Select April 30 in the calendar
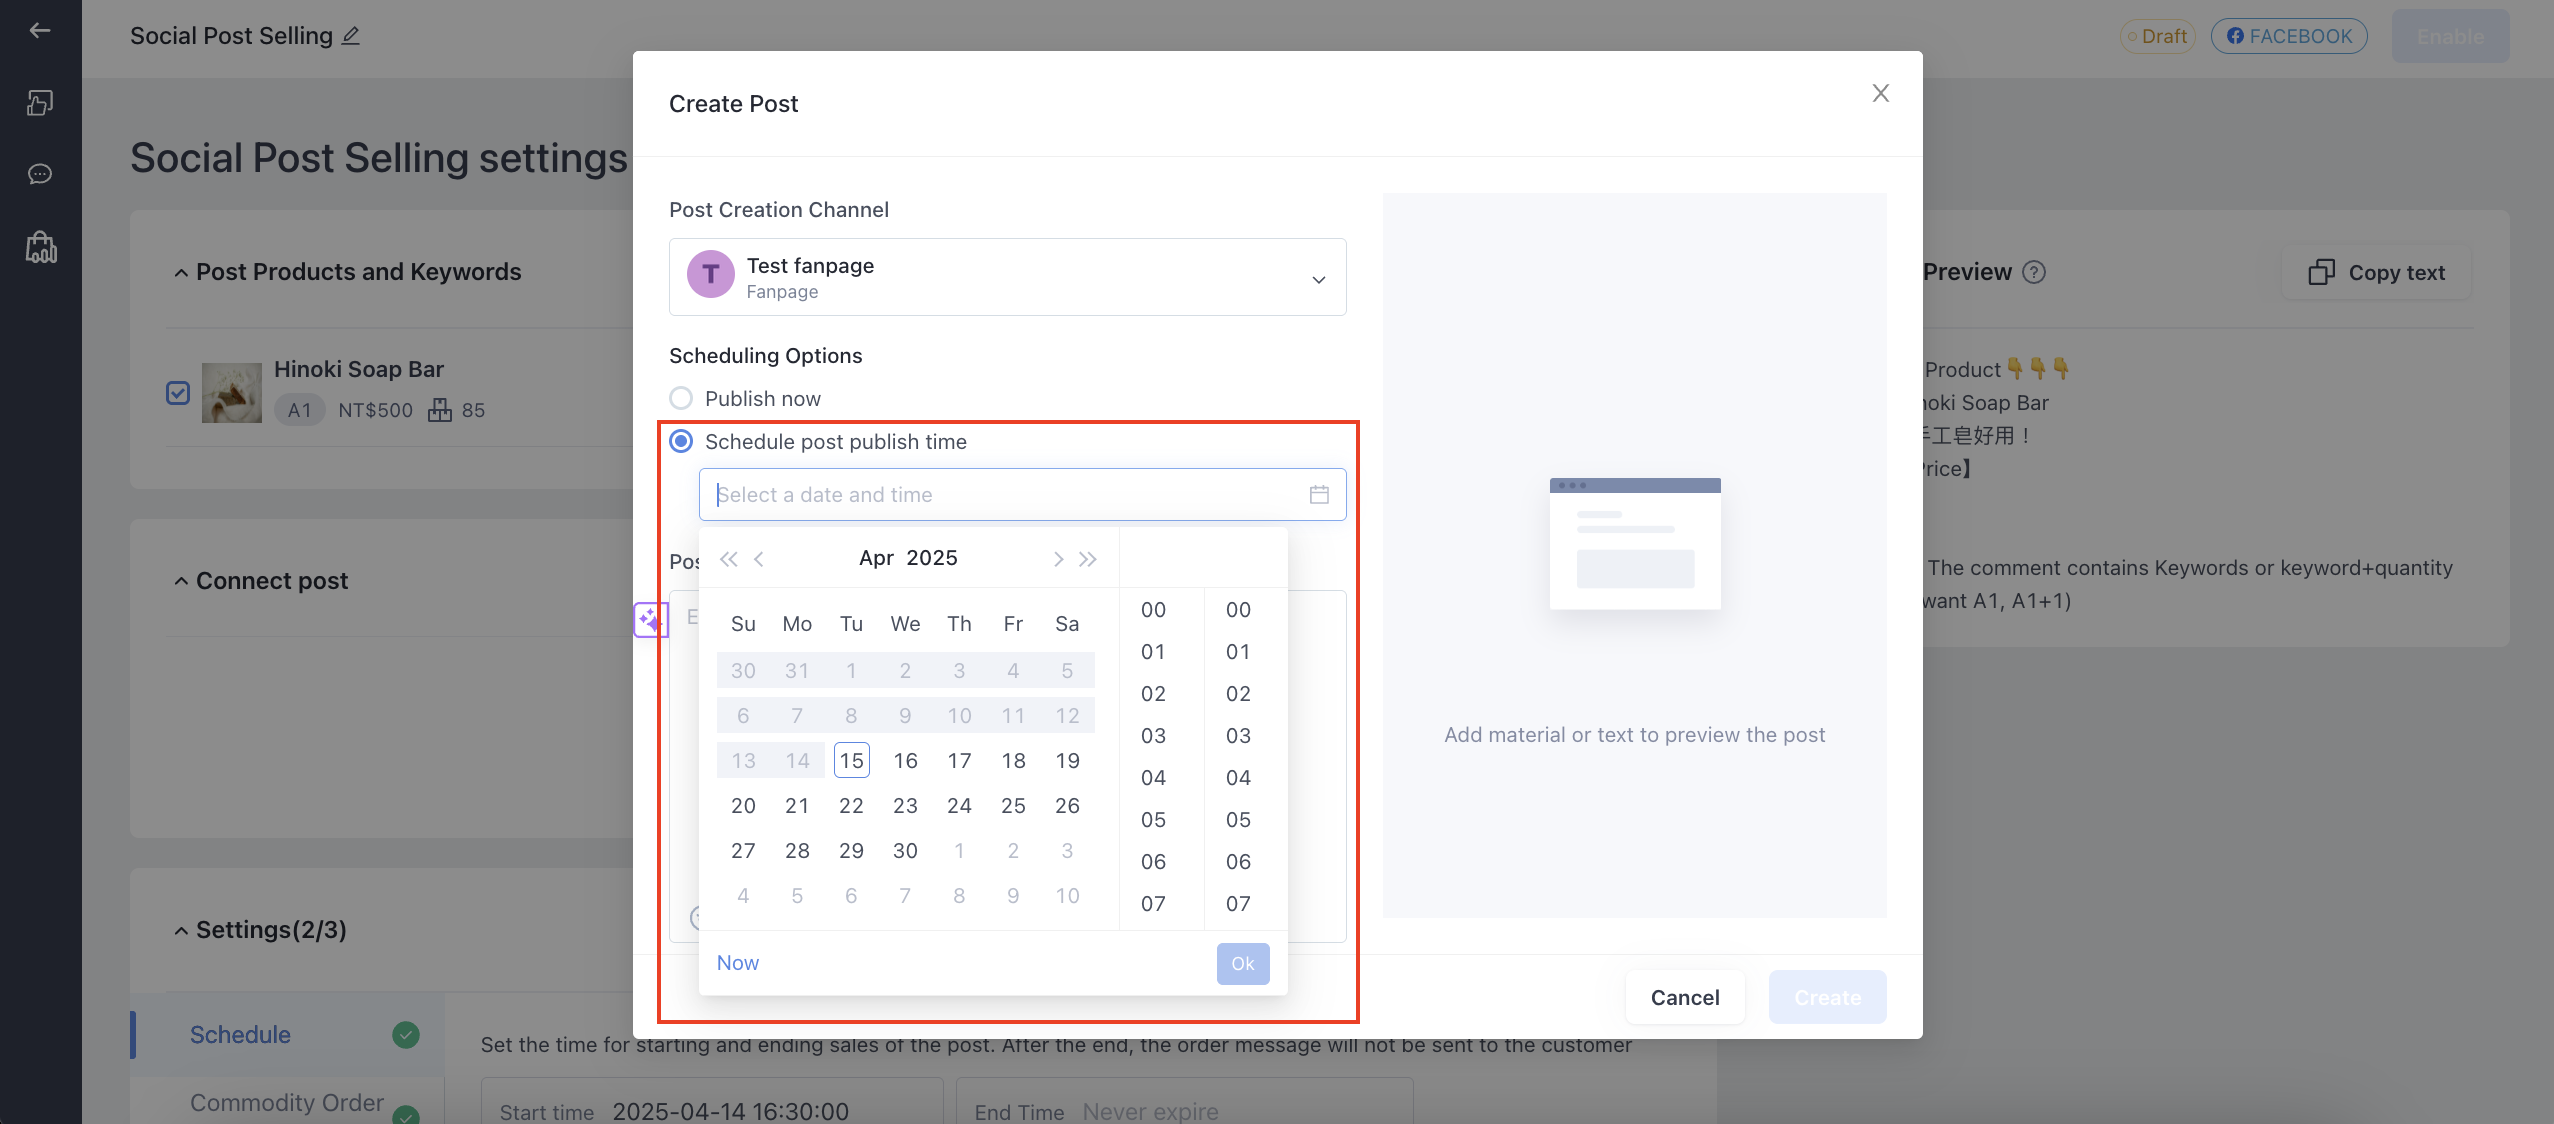The width and height of the screenshot is (2554, 1124). pos(905,851)
